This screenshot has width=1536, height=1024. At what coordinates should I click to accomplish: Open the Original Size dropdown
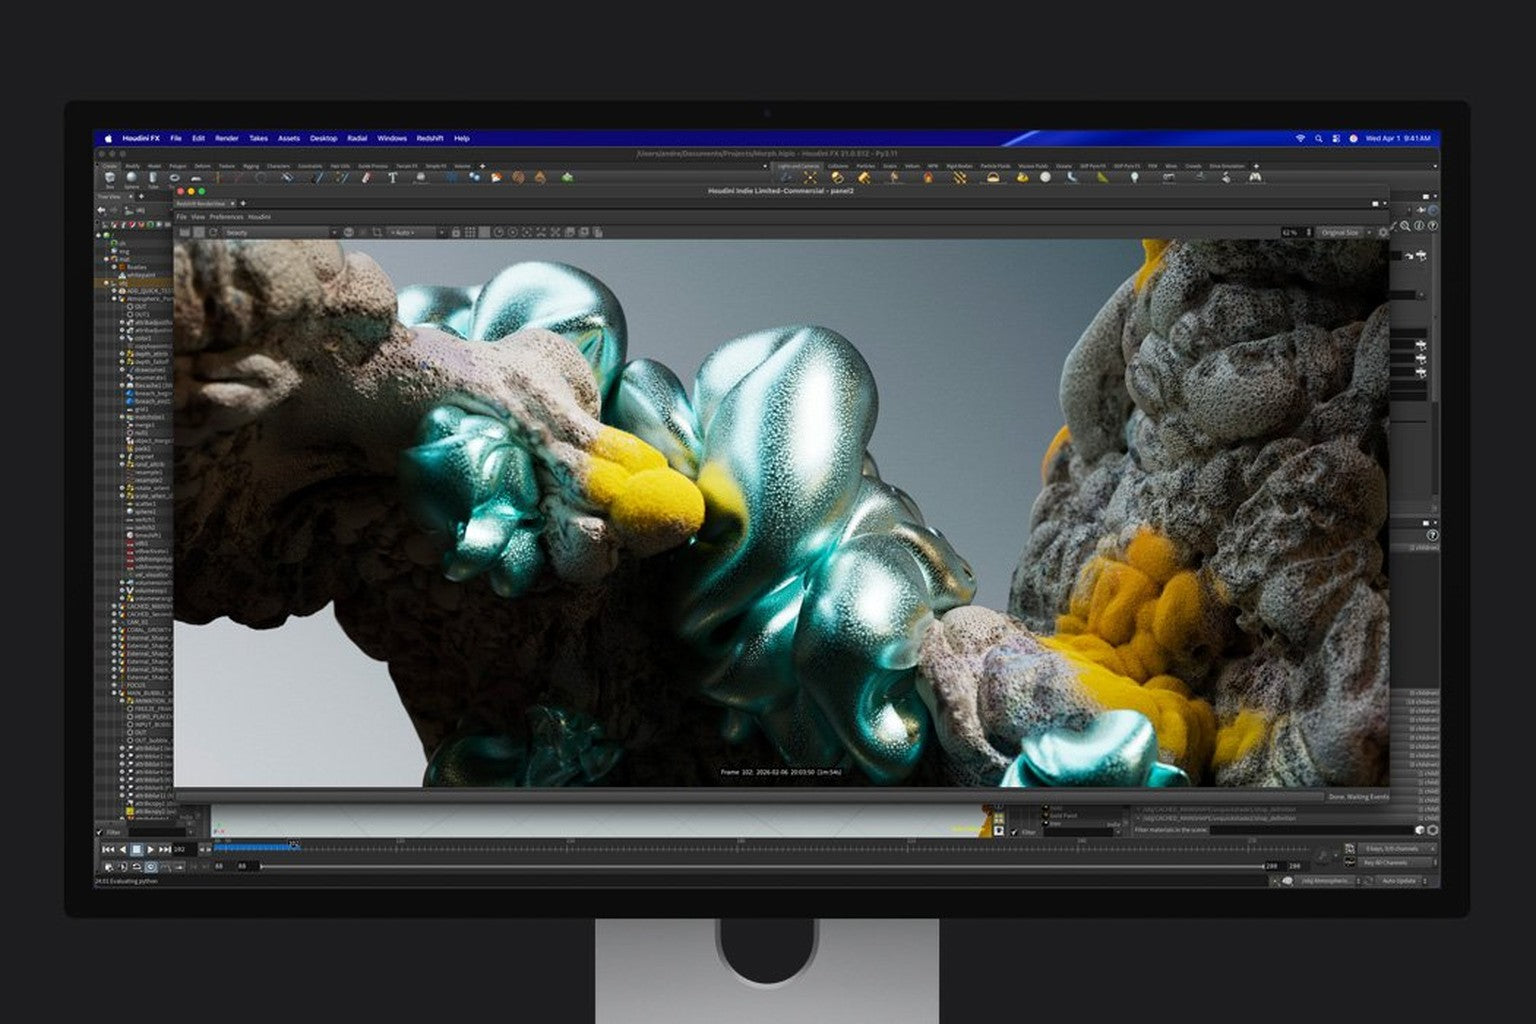(x=1347, y=232)
